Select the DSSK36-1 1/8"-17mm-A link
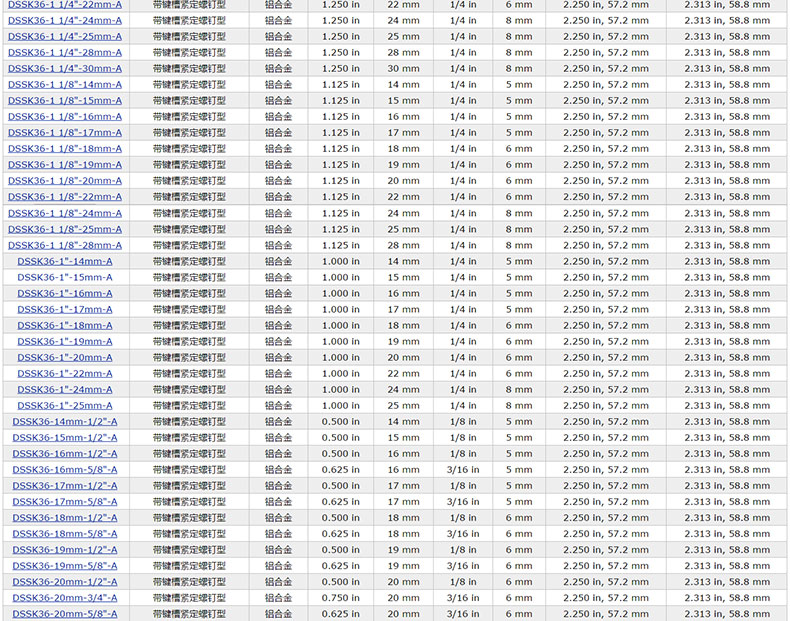The height and width of the screenshot is (621, 790). 65,132
